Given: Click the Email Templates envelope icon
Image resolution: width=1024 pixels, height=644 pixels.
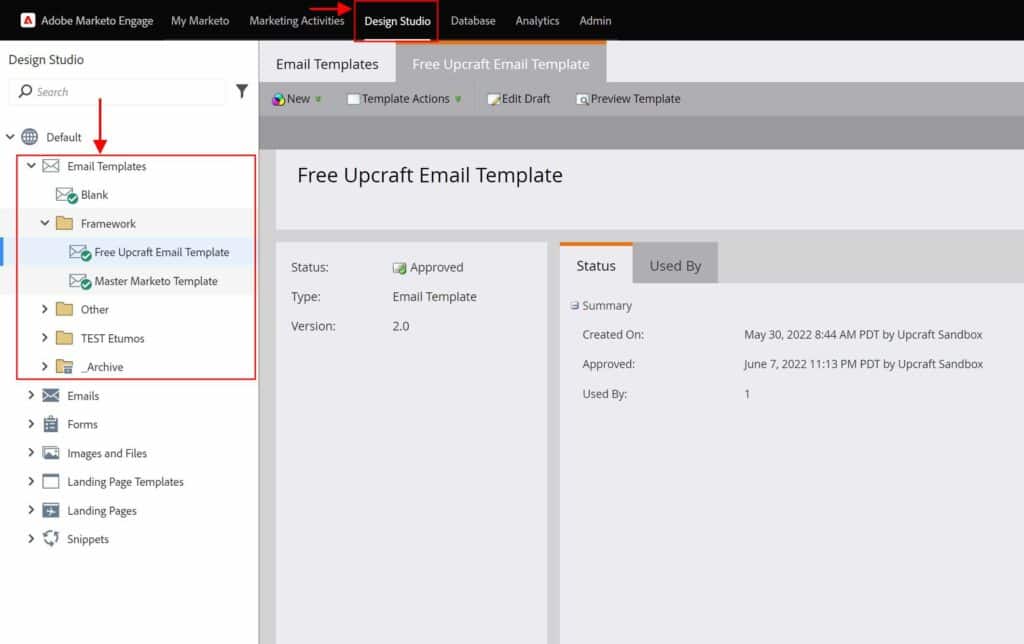Looking at the screenshot, I should coord(51,166).
